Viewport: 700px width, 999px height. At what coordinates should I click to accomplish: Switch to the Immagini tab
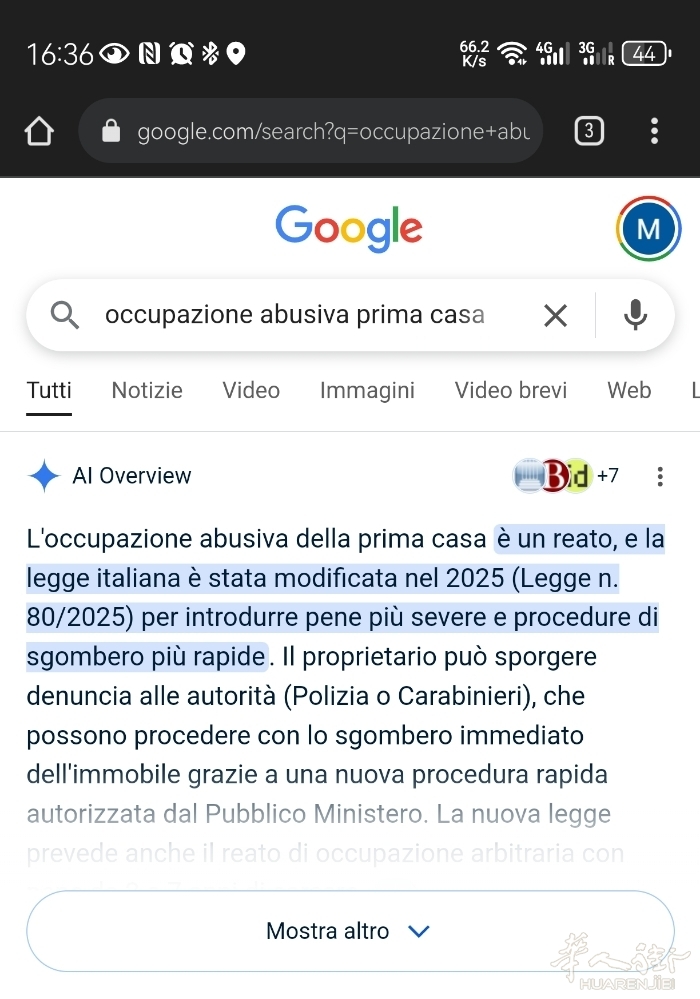click(367, 391)
